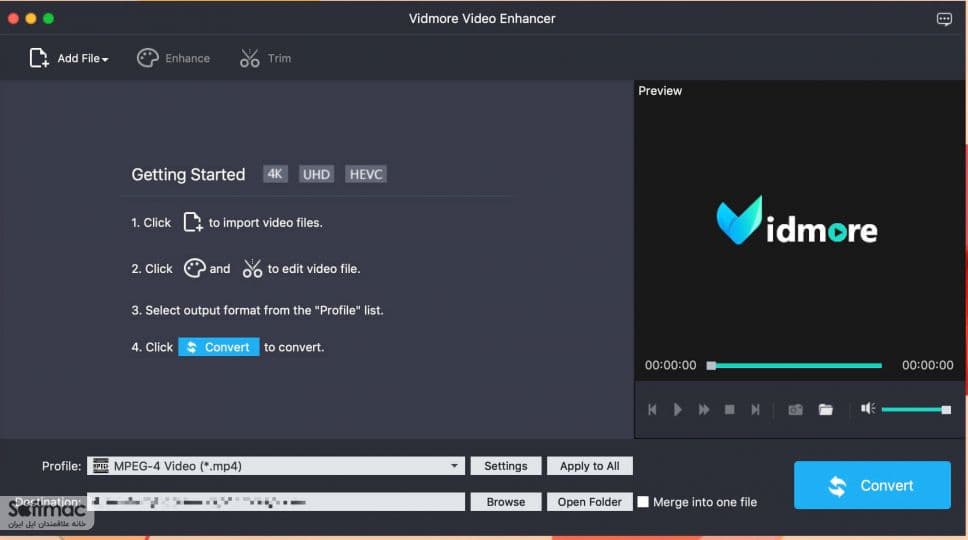968x540 pixels.
Task: Take a snapshot with the camera icon
Action: pos(796,410)
